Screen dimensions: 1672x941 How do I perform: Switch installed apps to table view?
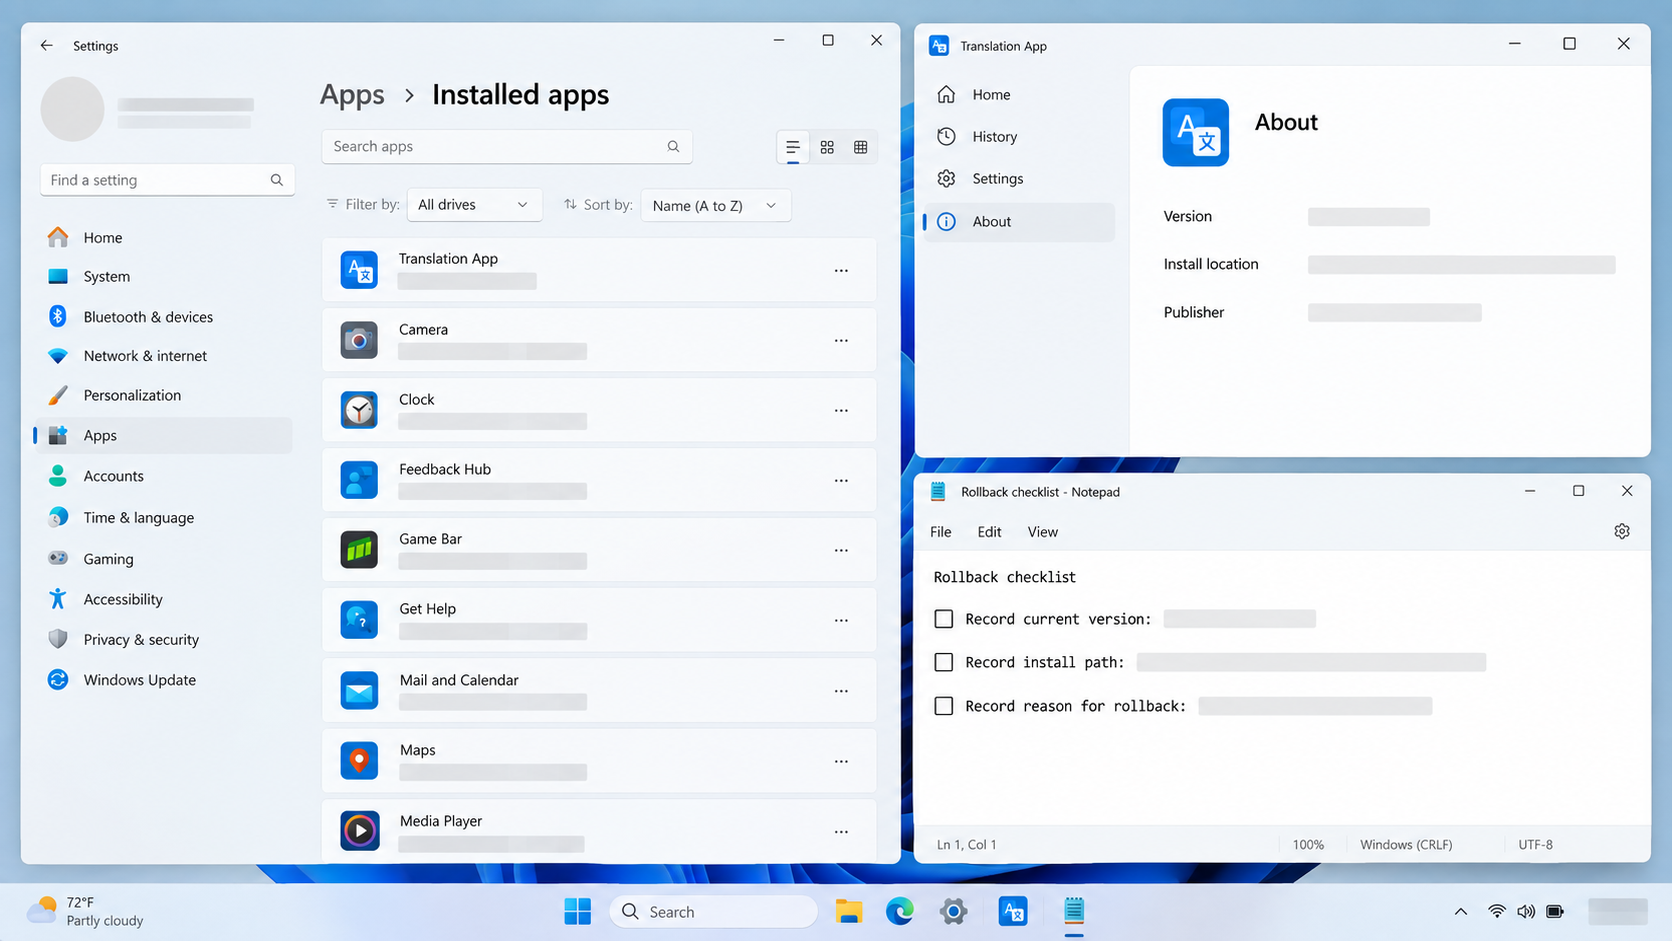(x=861, y=147)
